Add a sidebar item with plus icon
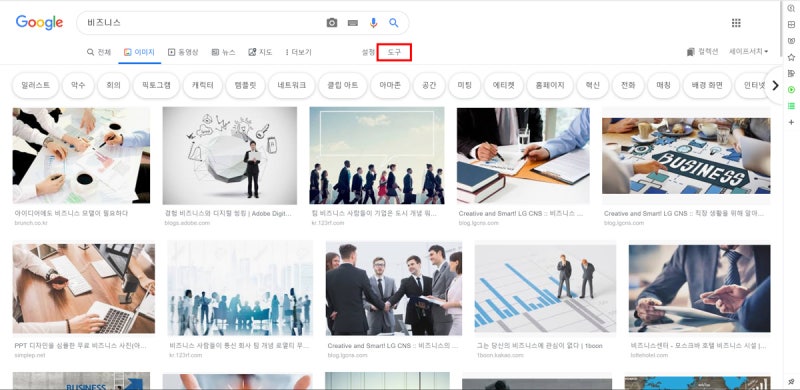This screenshot has height=390, width=800. (x=791, y=123)
